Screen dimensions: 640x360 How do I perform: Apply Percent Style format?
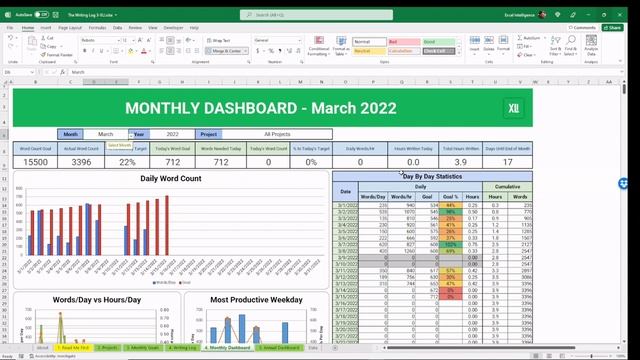tap(271, 51)
